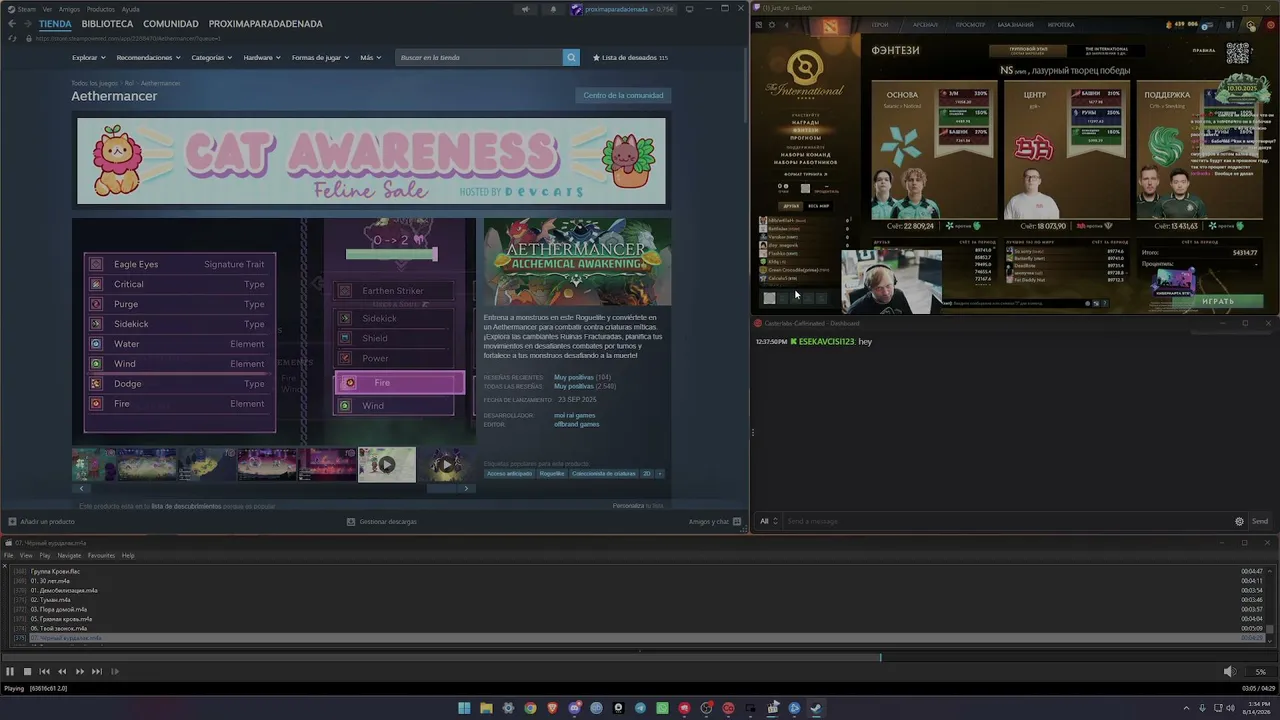Select the video trailer thumbnail with play icon

387,464
